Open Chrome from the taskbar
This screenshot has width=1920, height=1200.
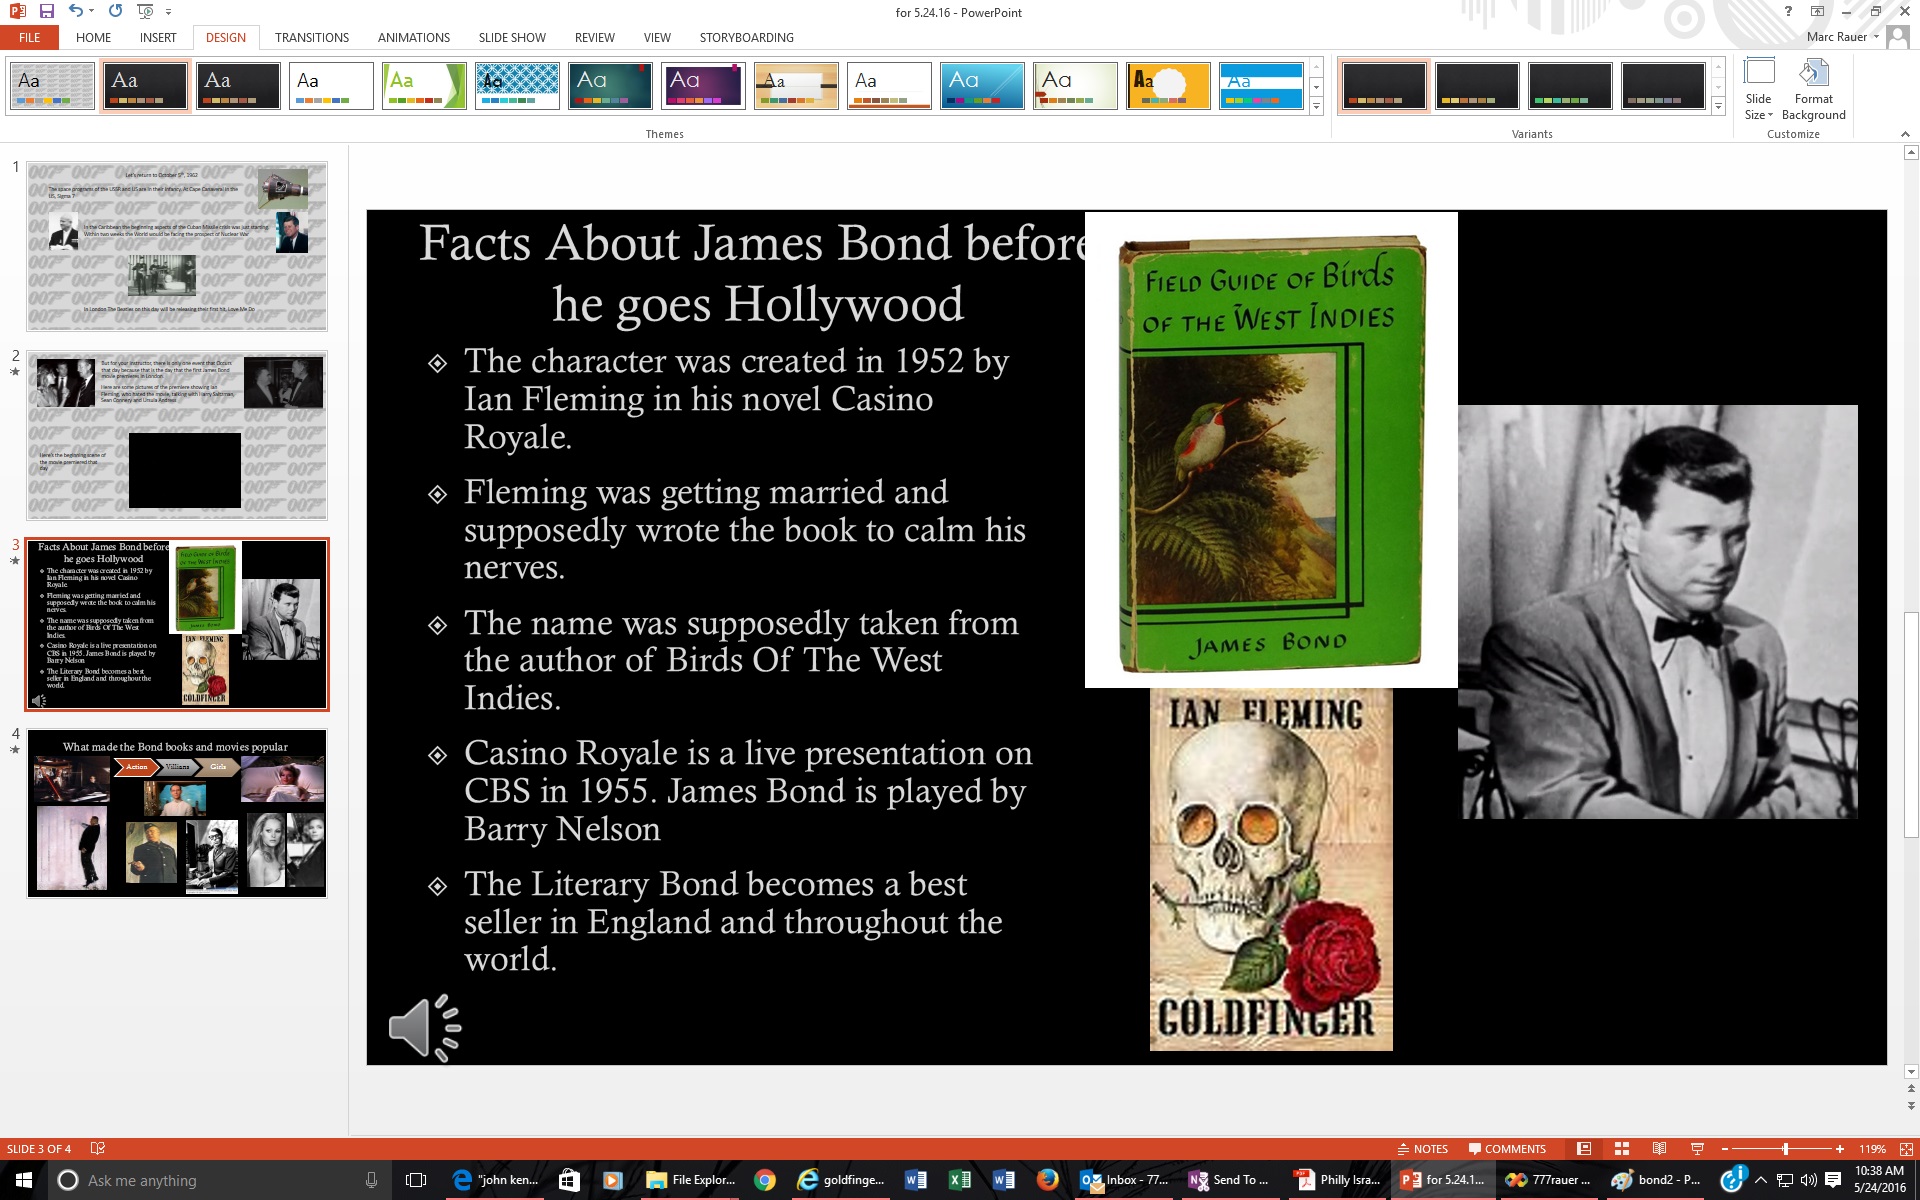pyautogui.click(x=764, y=1180)
